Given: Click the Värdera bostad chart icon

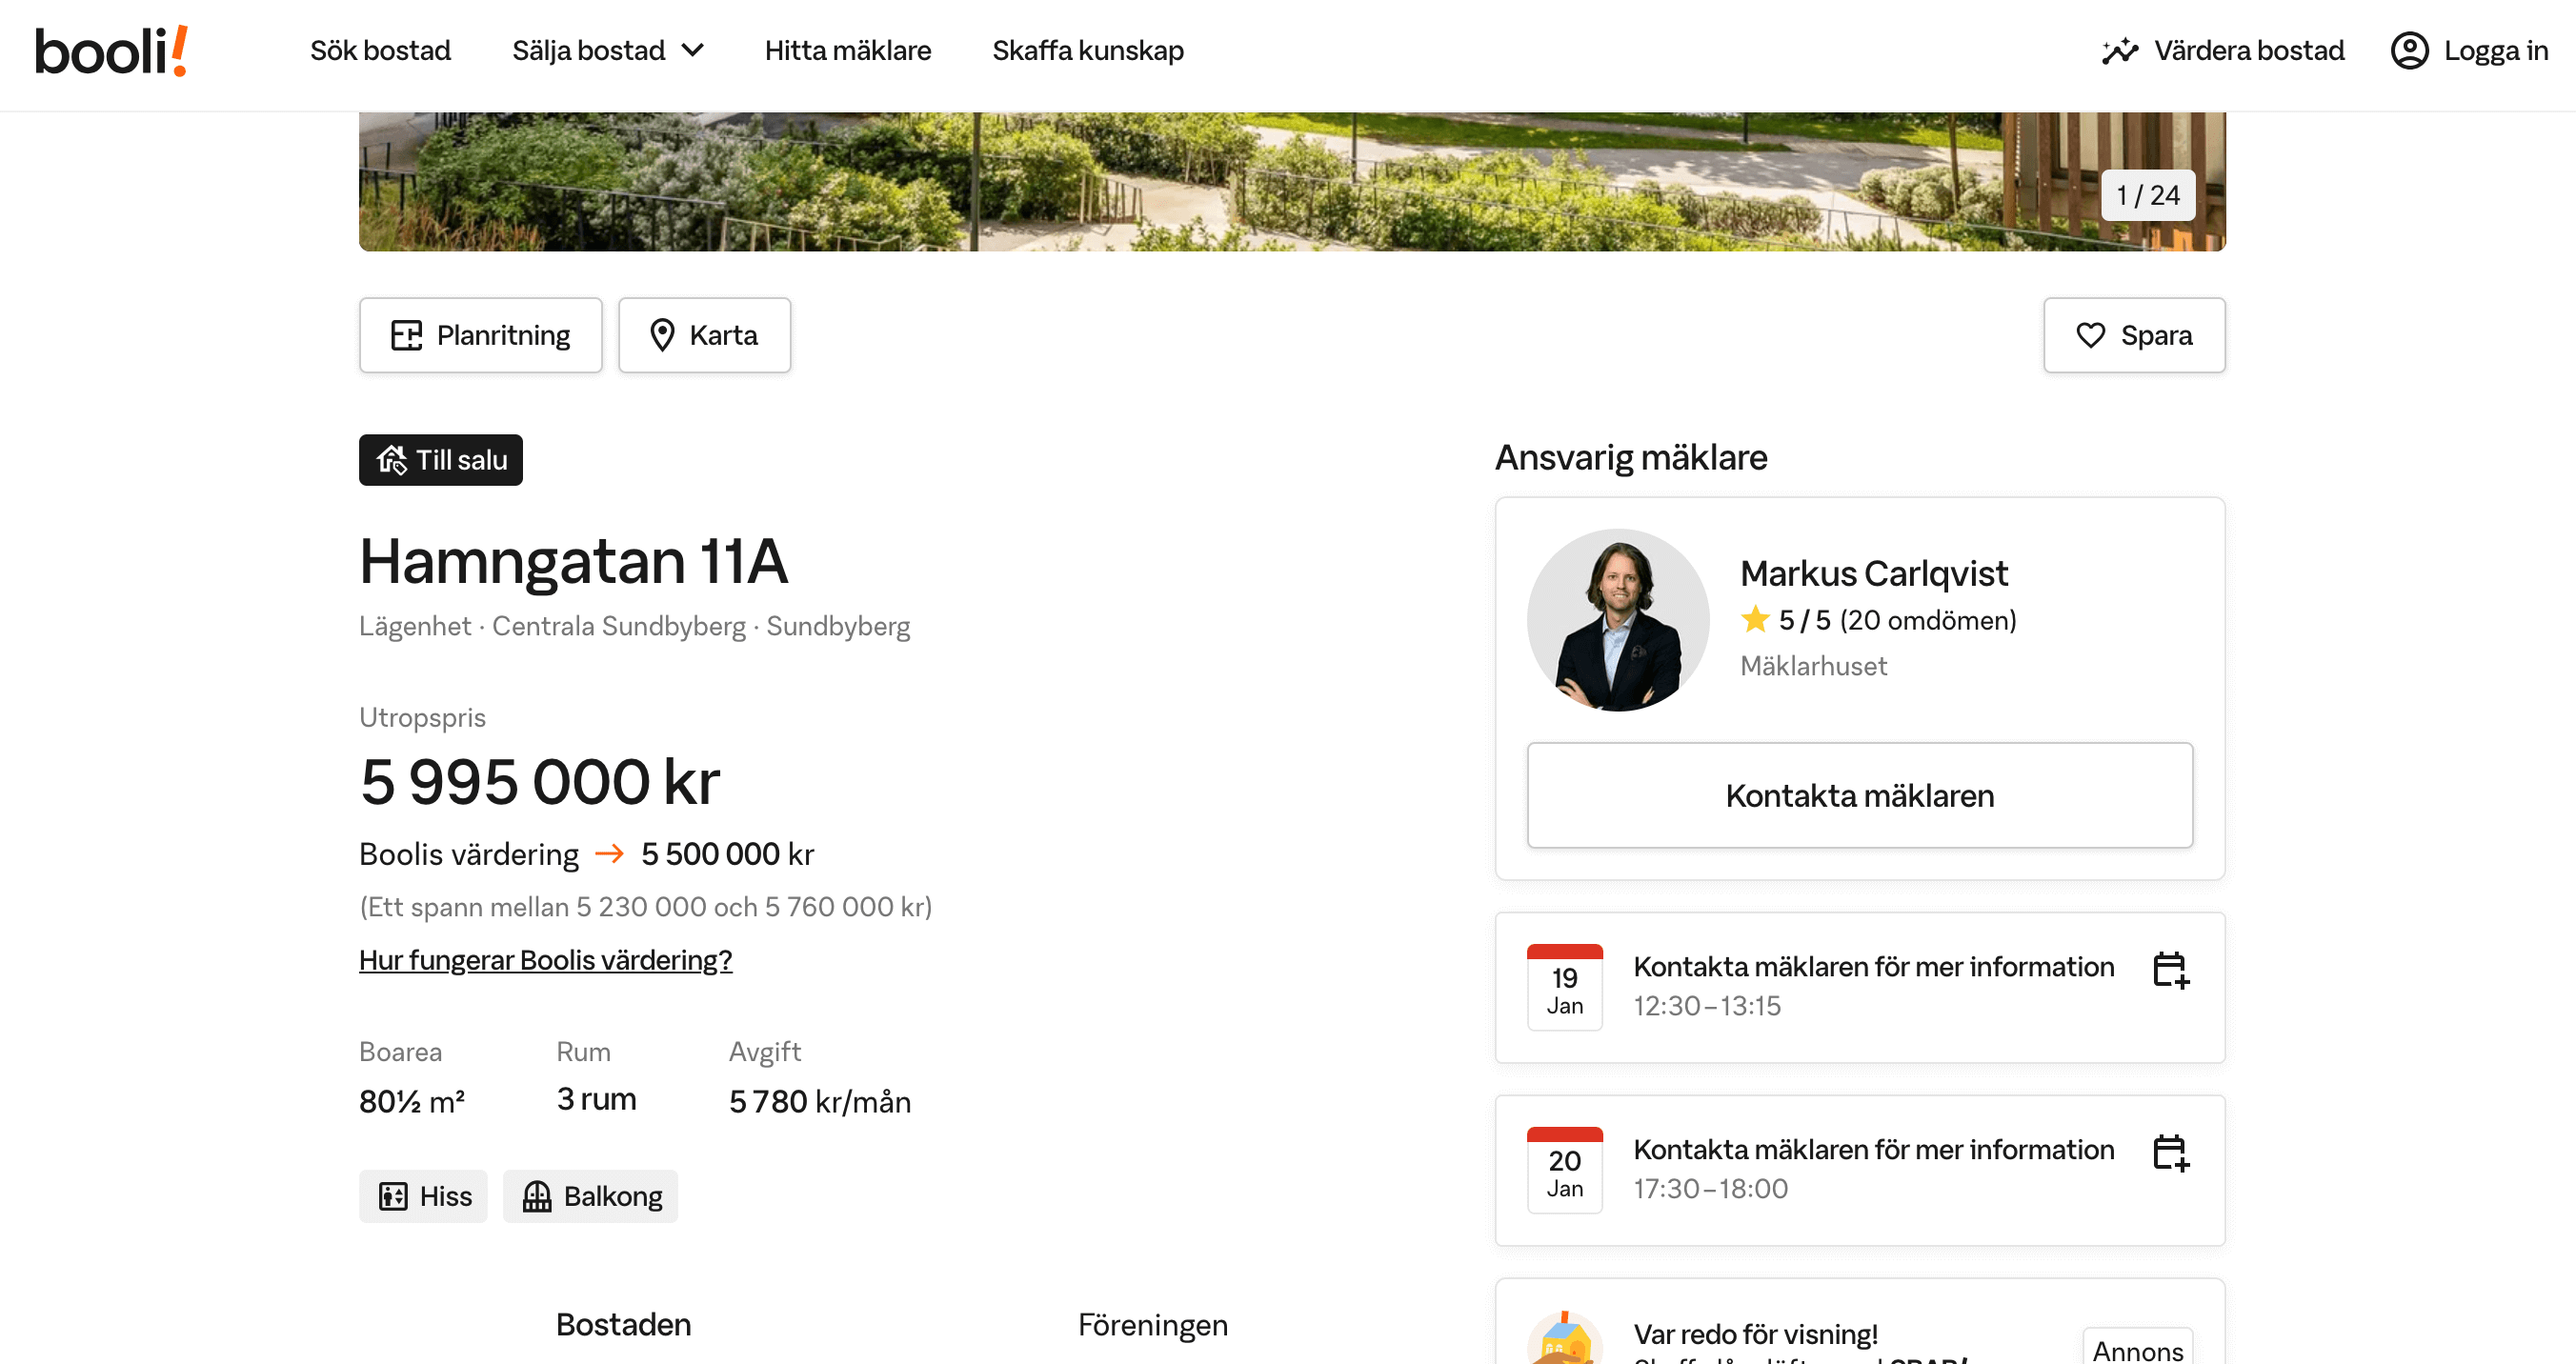Looking at the screenshot, I should pos(2119,51).
